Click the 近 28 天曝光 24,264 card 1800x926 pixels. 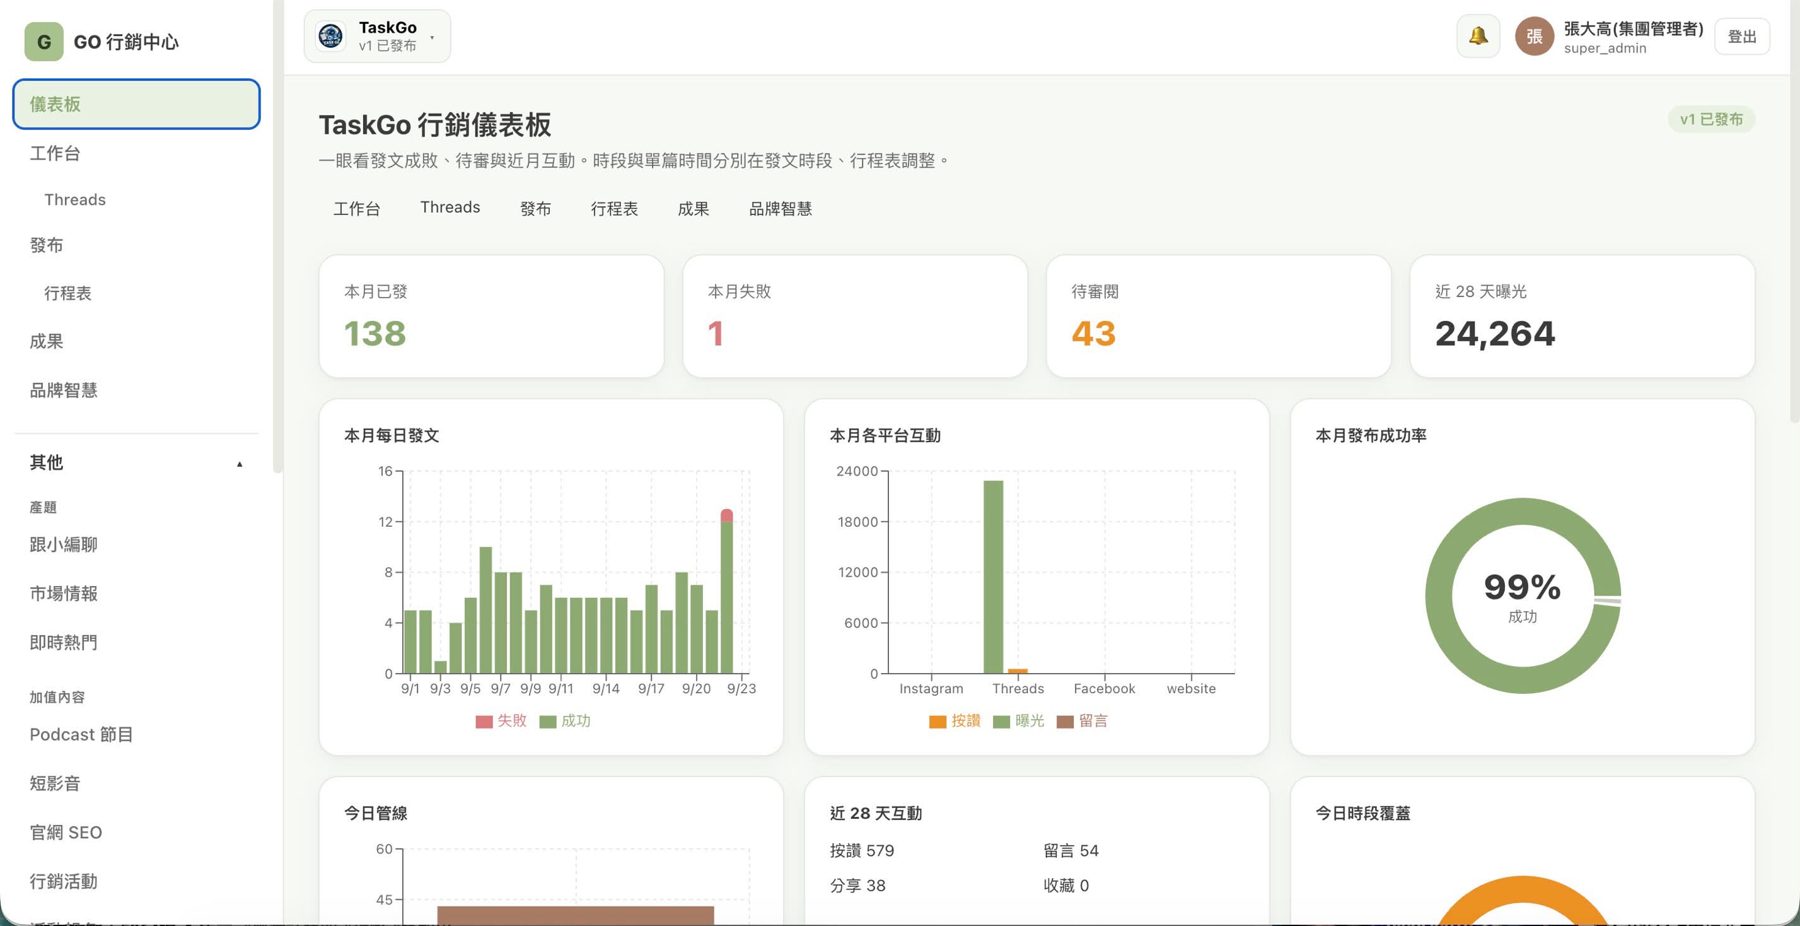[1582, 316]
